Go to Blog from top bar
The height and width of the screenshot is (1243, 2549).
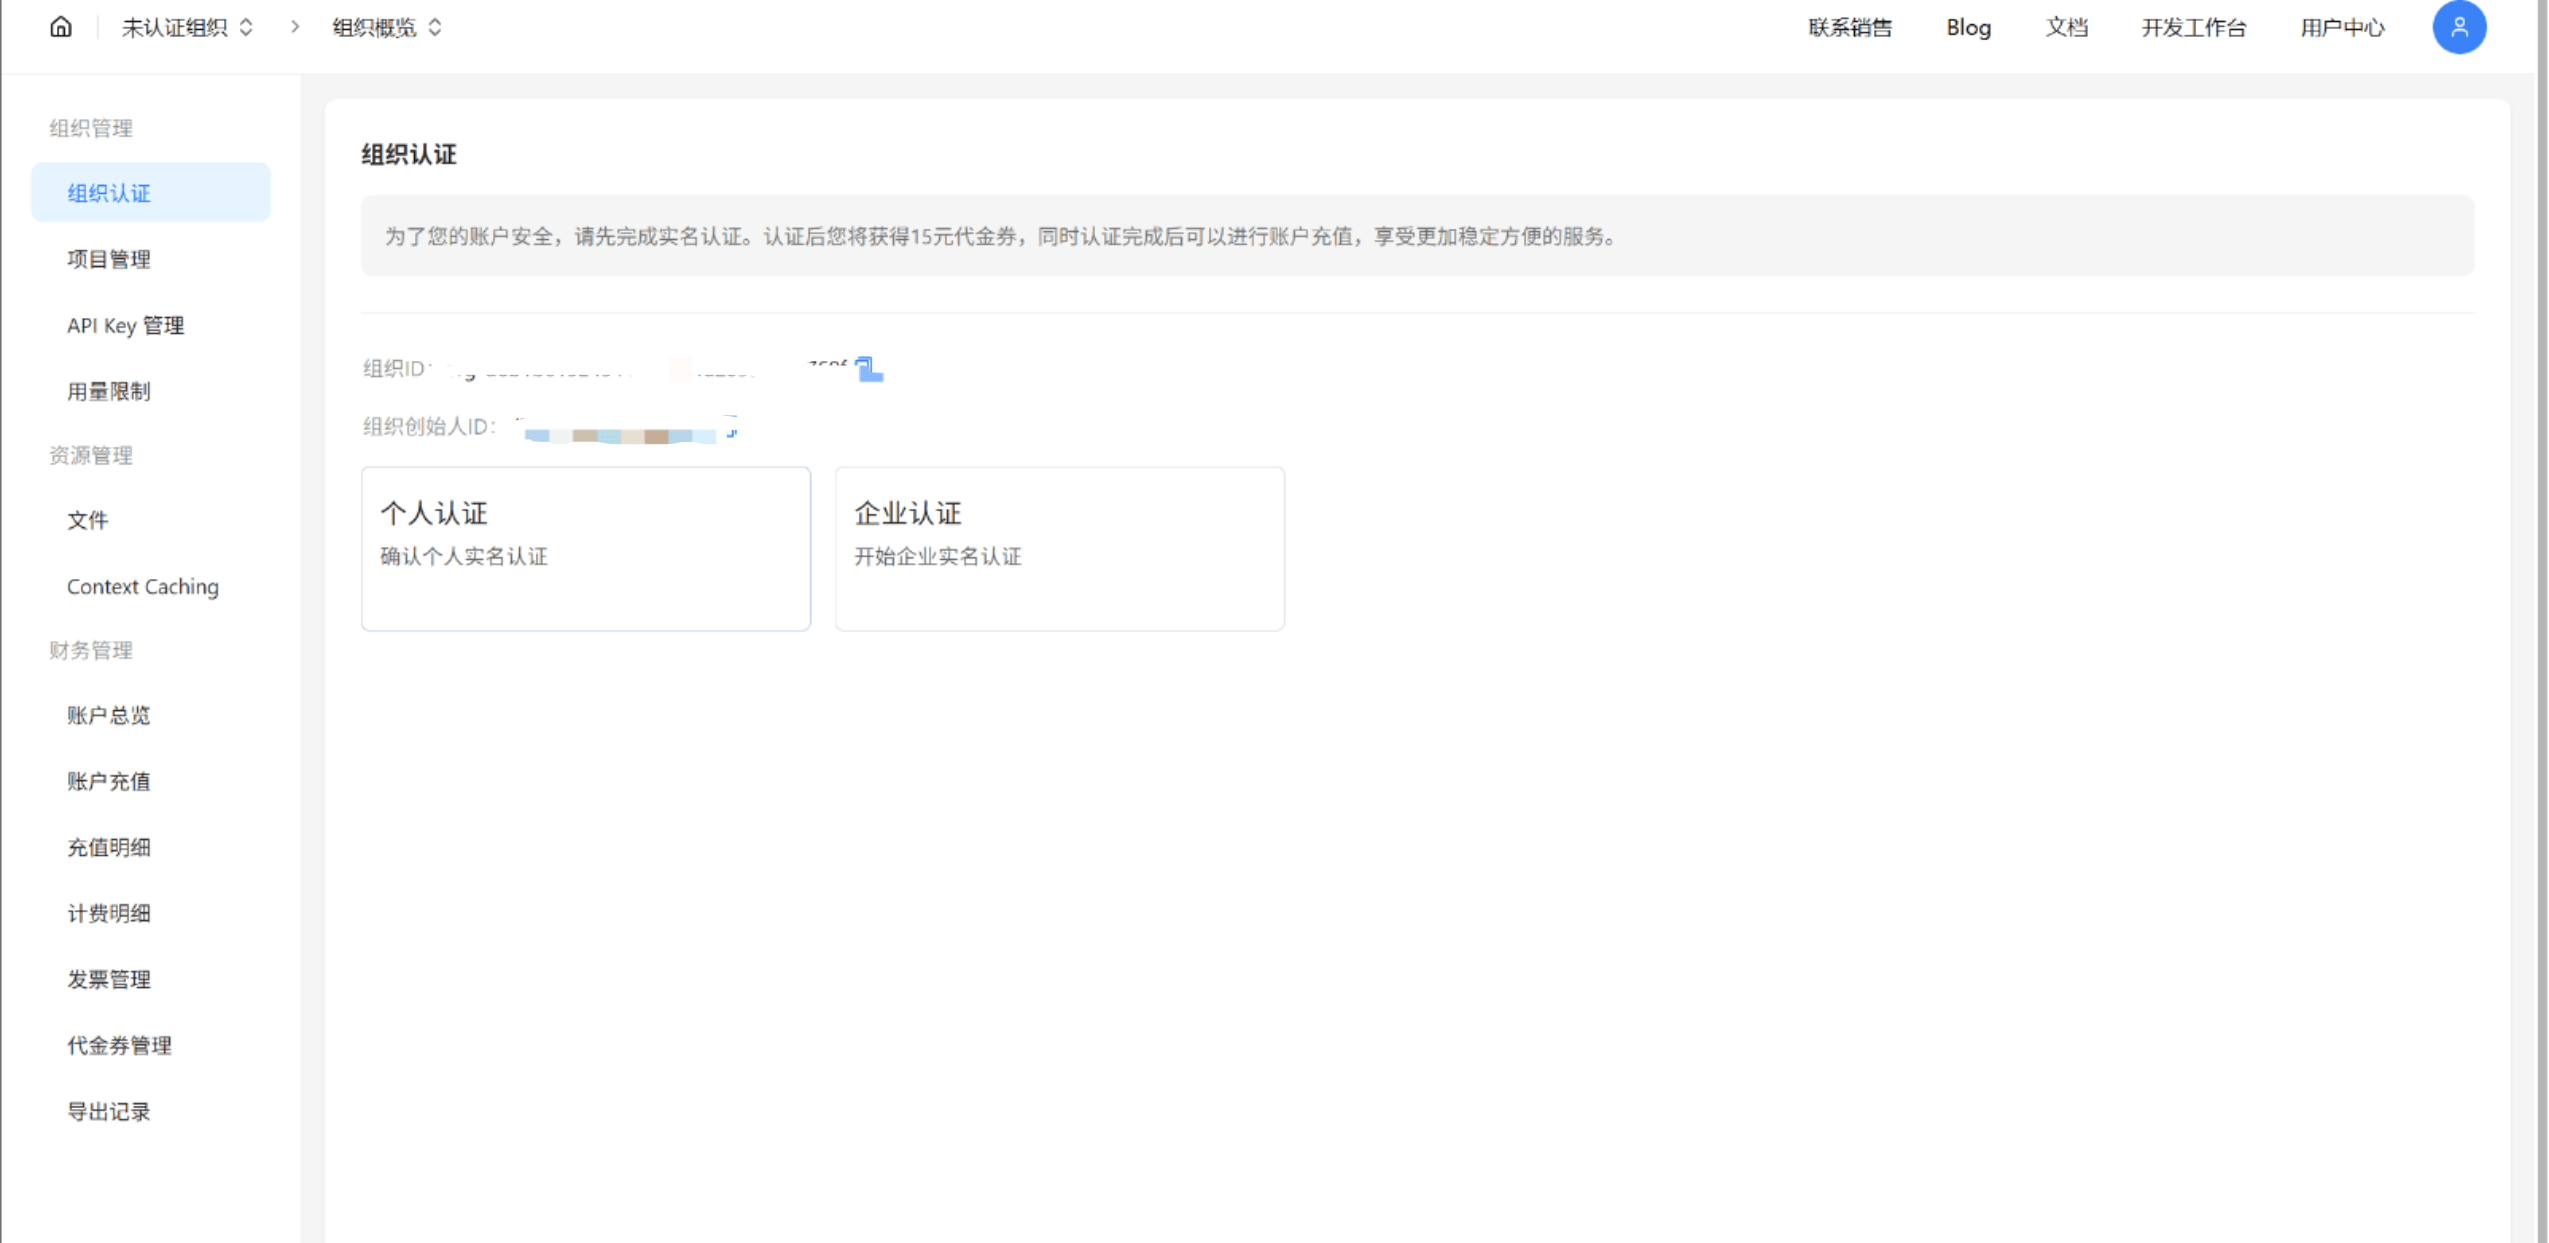(1967, 27)
